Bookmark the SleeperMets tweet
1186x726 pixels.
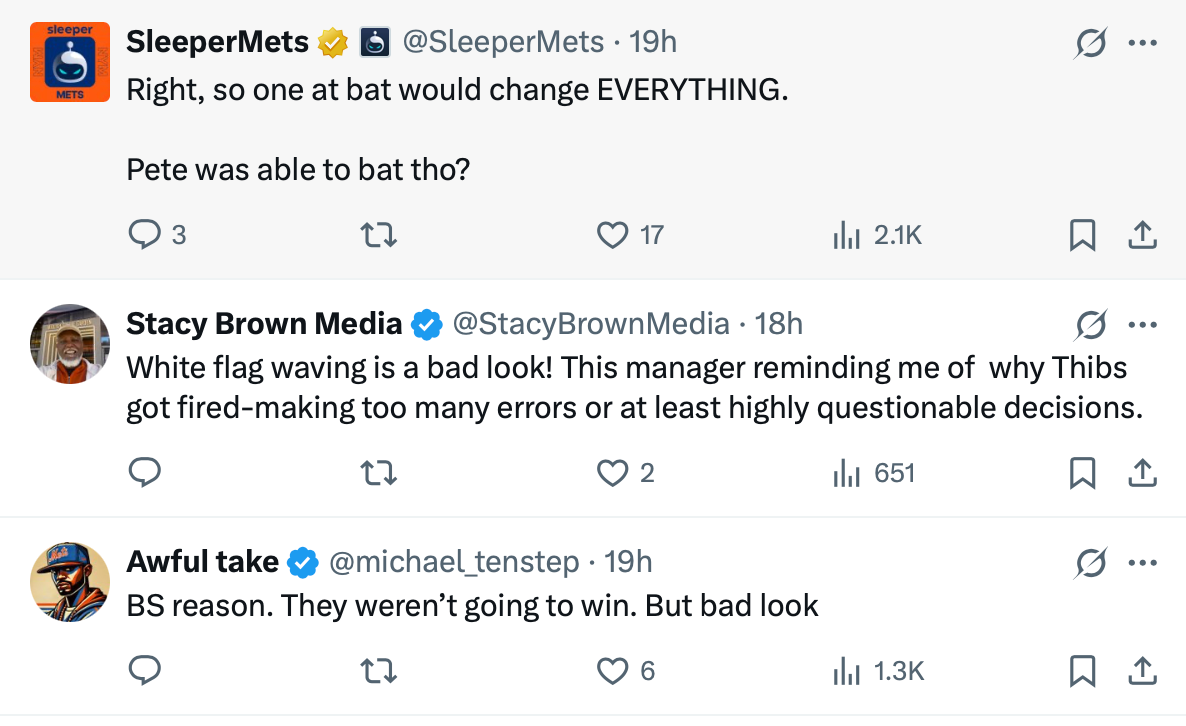click(1081, 235)
